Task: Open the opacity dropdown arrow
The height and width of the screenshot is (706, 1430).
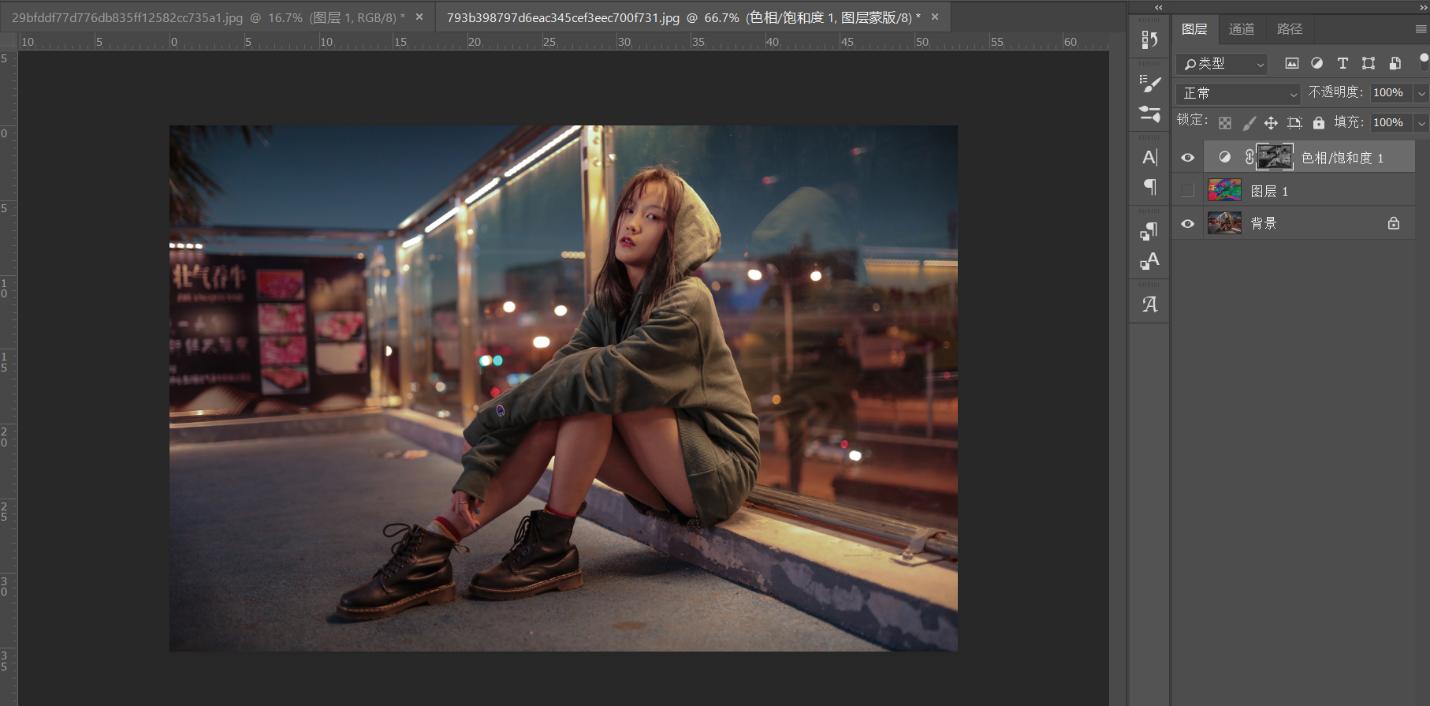Action: [x=1421, y=93]
